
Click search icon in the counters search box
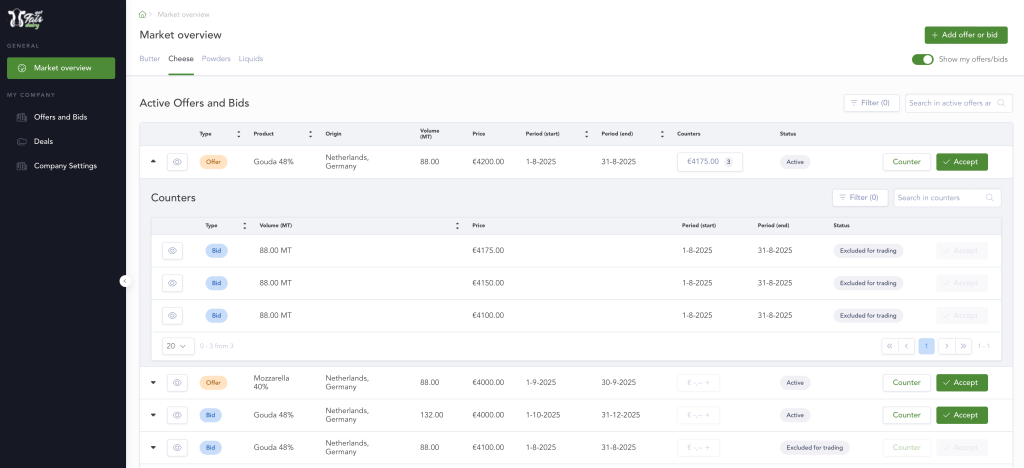[x=990, y=198]
